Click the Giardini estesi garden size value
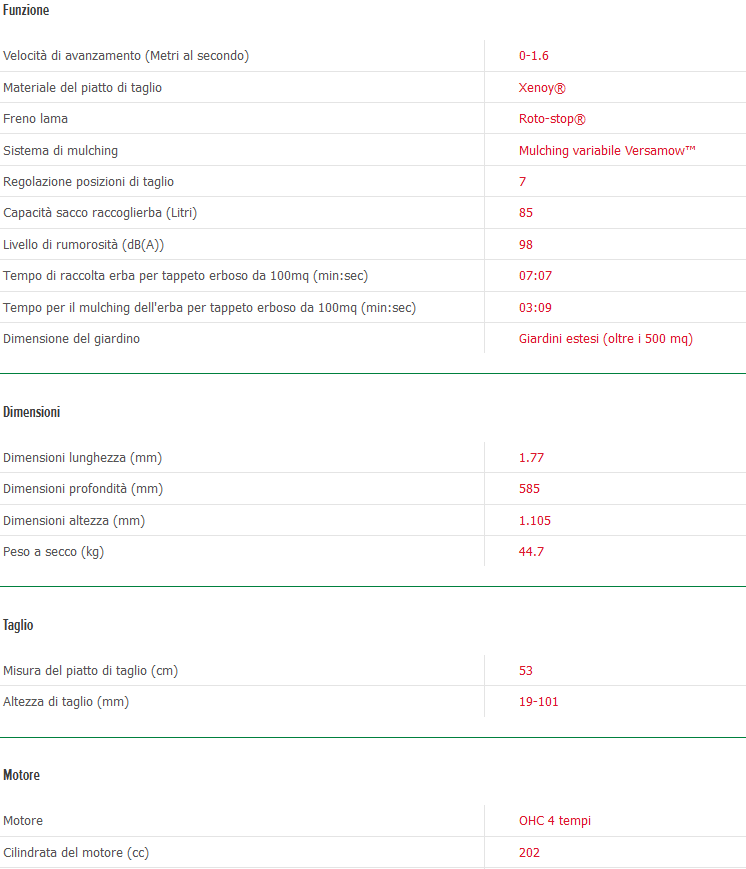Viewport: 746px width, 869px height. pyautogui.click(x=605, y=339)
